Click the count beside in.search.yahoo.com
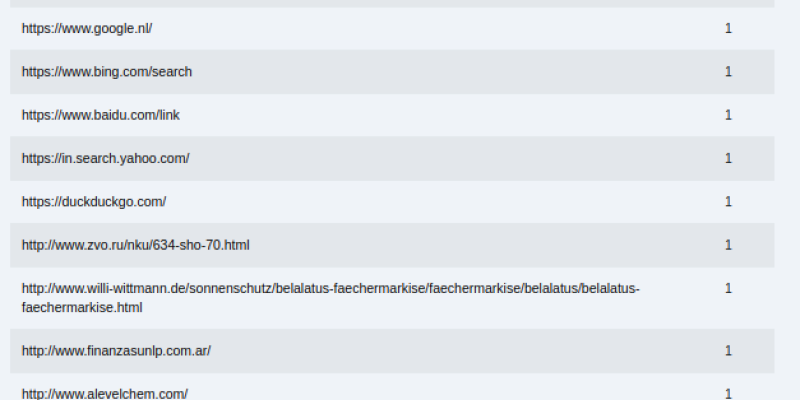This screenshot has height=400, width=800. click(728, 159)
